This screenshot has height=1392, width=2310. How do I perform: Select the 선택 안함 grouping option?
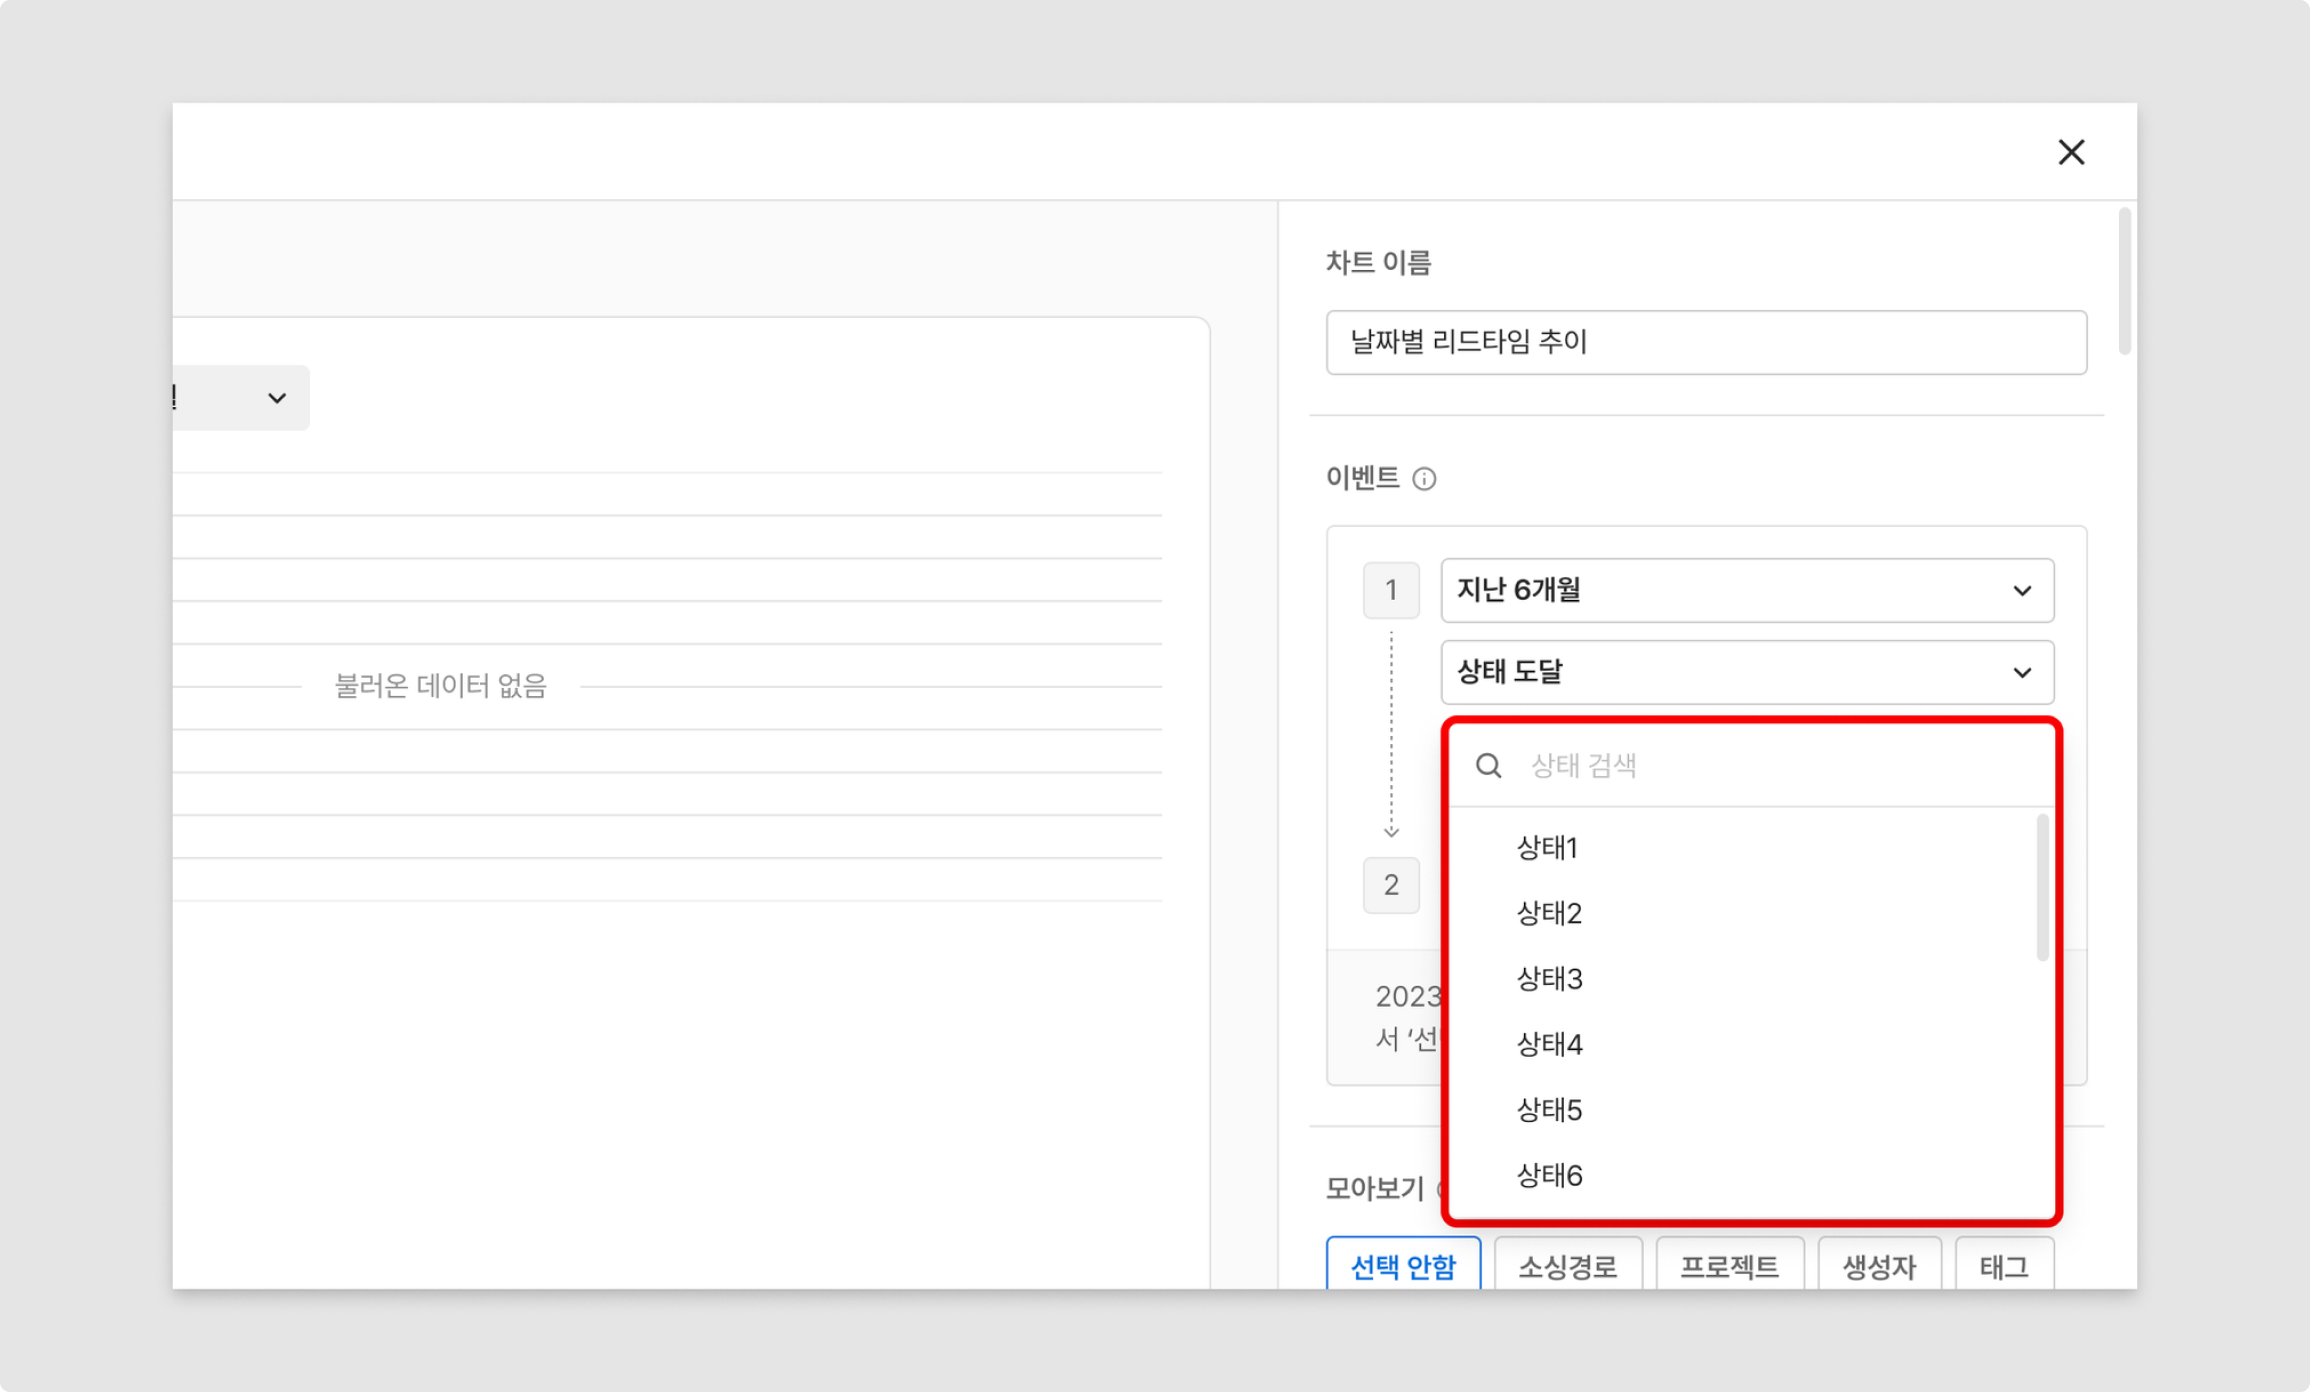click(x=1402, y=1265)
